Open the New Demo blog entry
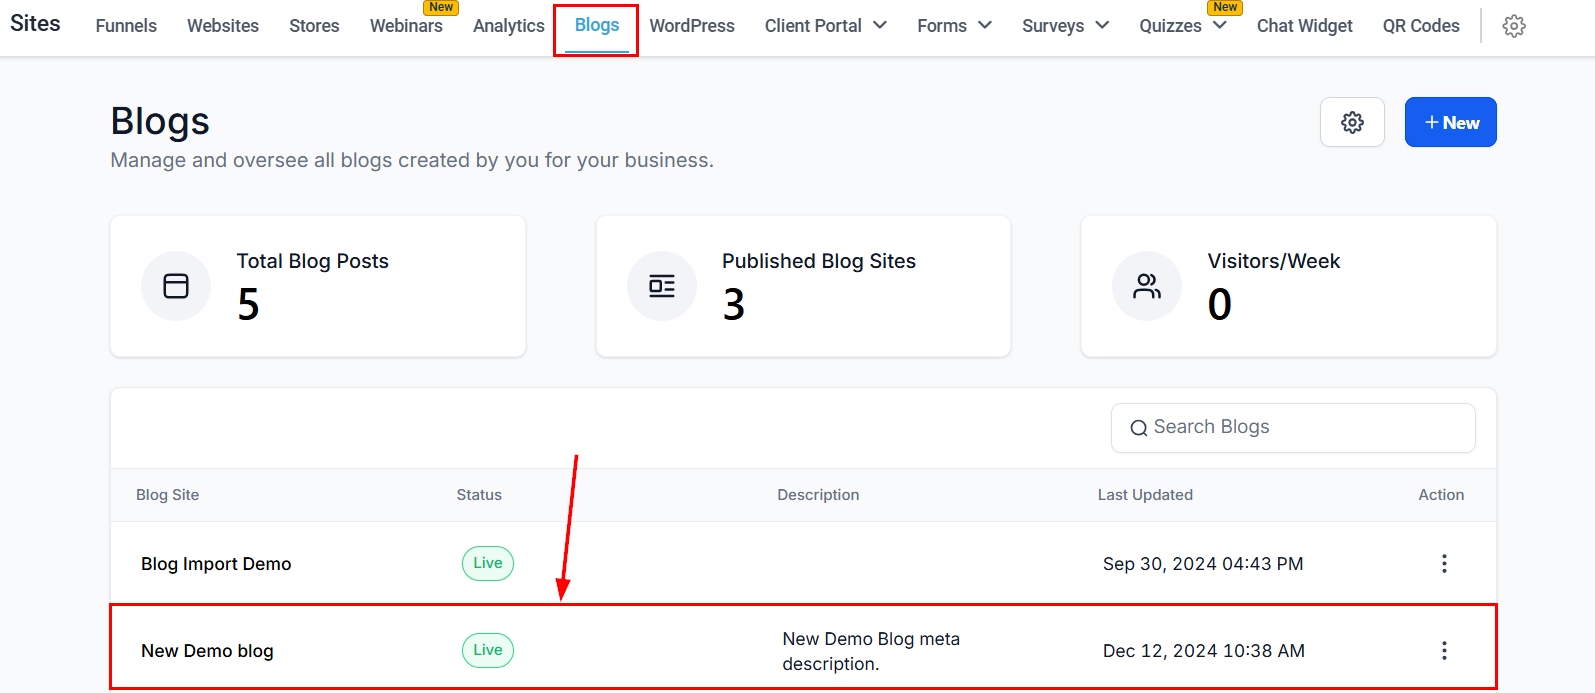The height and width of the screenshot is (693, 1595). point(207,651)
